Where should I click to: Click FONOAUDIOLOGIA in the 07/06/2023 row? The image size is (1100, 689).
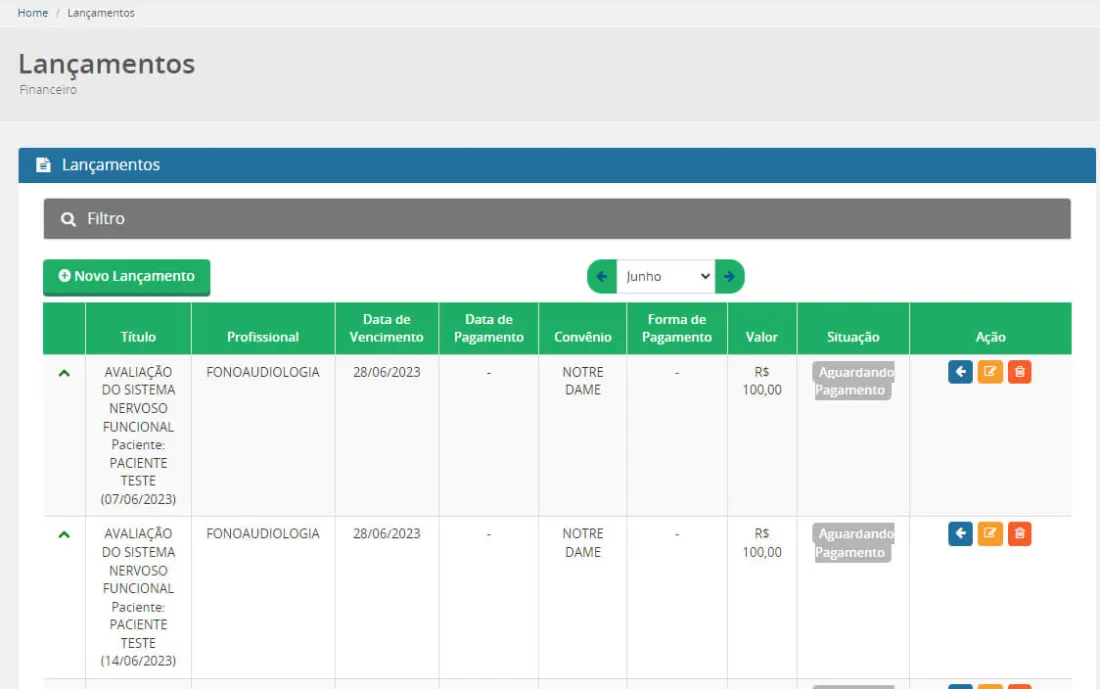263,372
